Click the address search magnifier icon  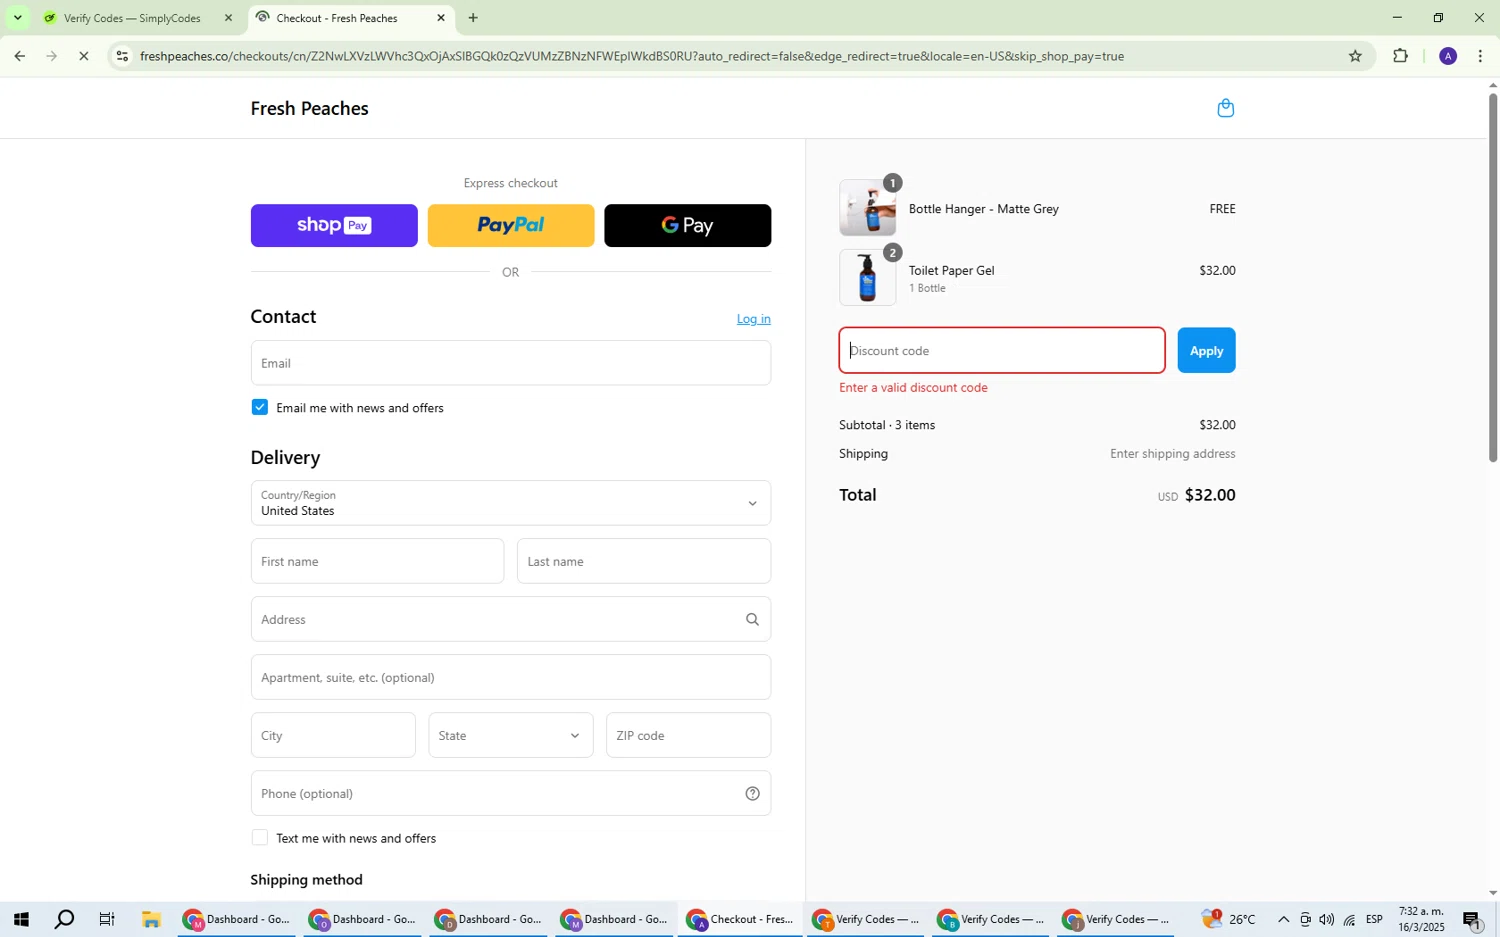tap(752, 620)
